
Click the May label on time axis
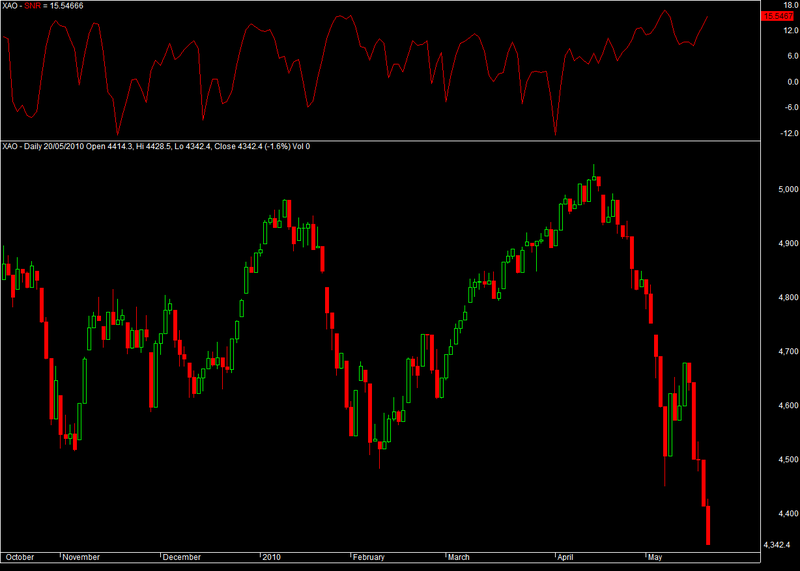point(655,557)
